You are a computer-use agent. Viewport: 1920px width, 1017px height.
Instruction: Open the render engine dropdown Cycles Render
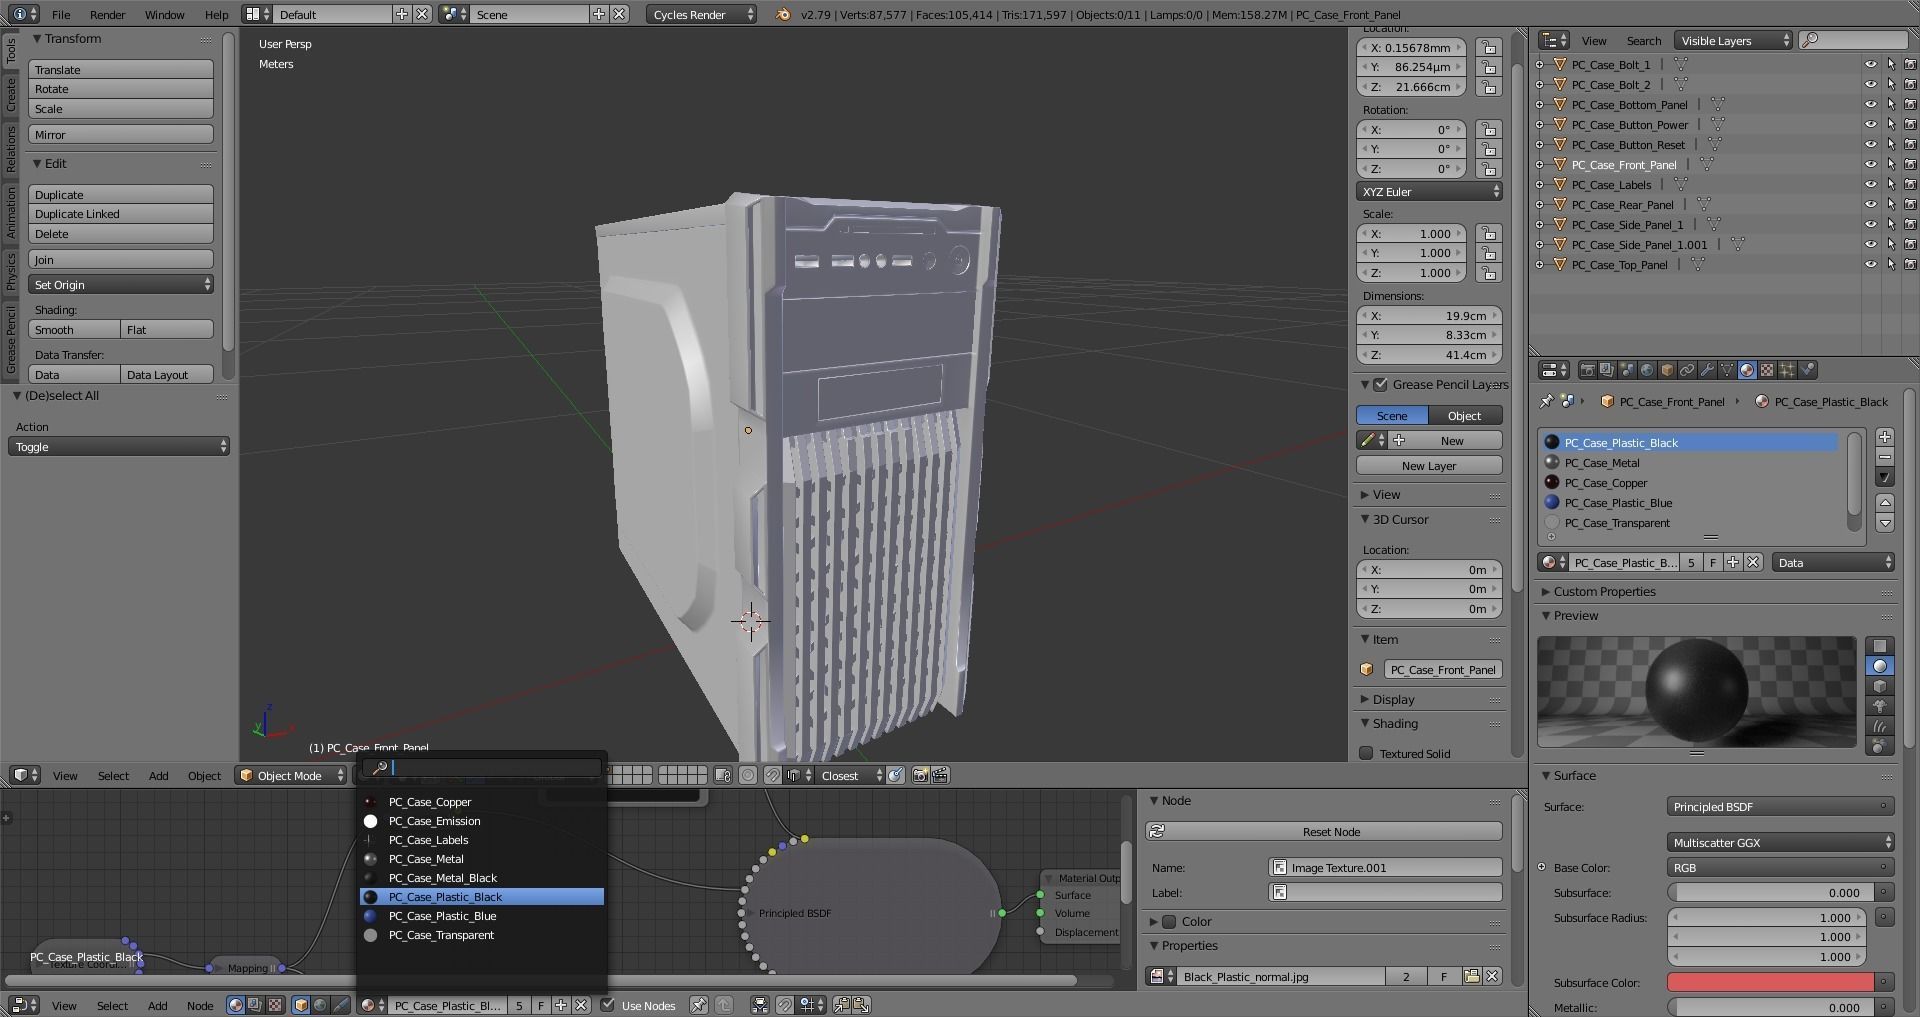click(x=702, y=14)
